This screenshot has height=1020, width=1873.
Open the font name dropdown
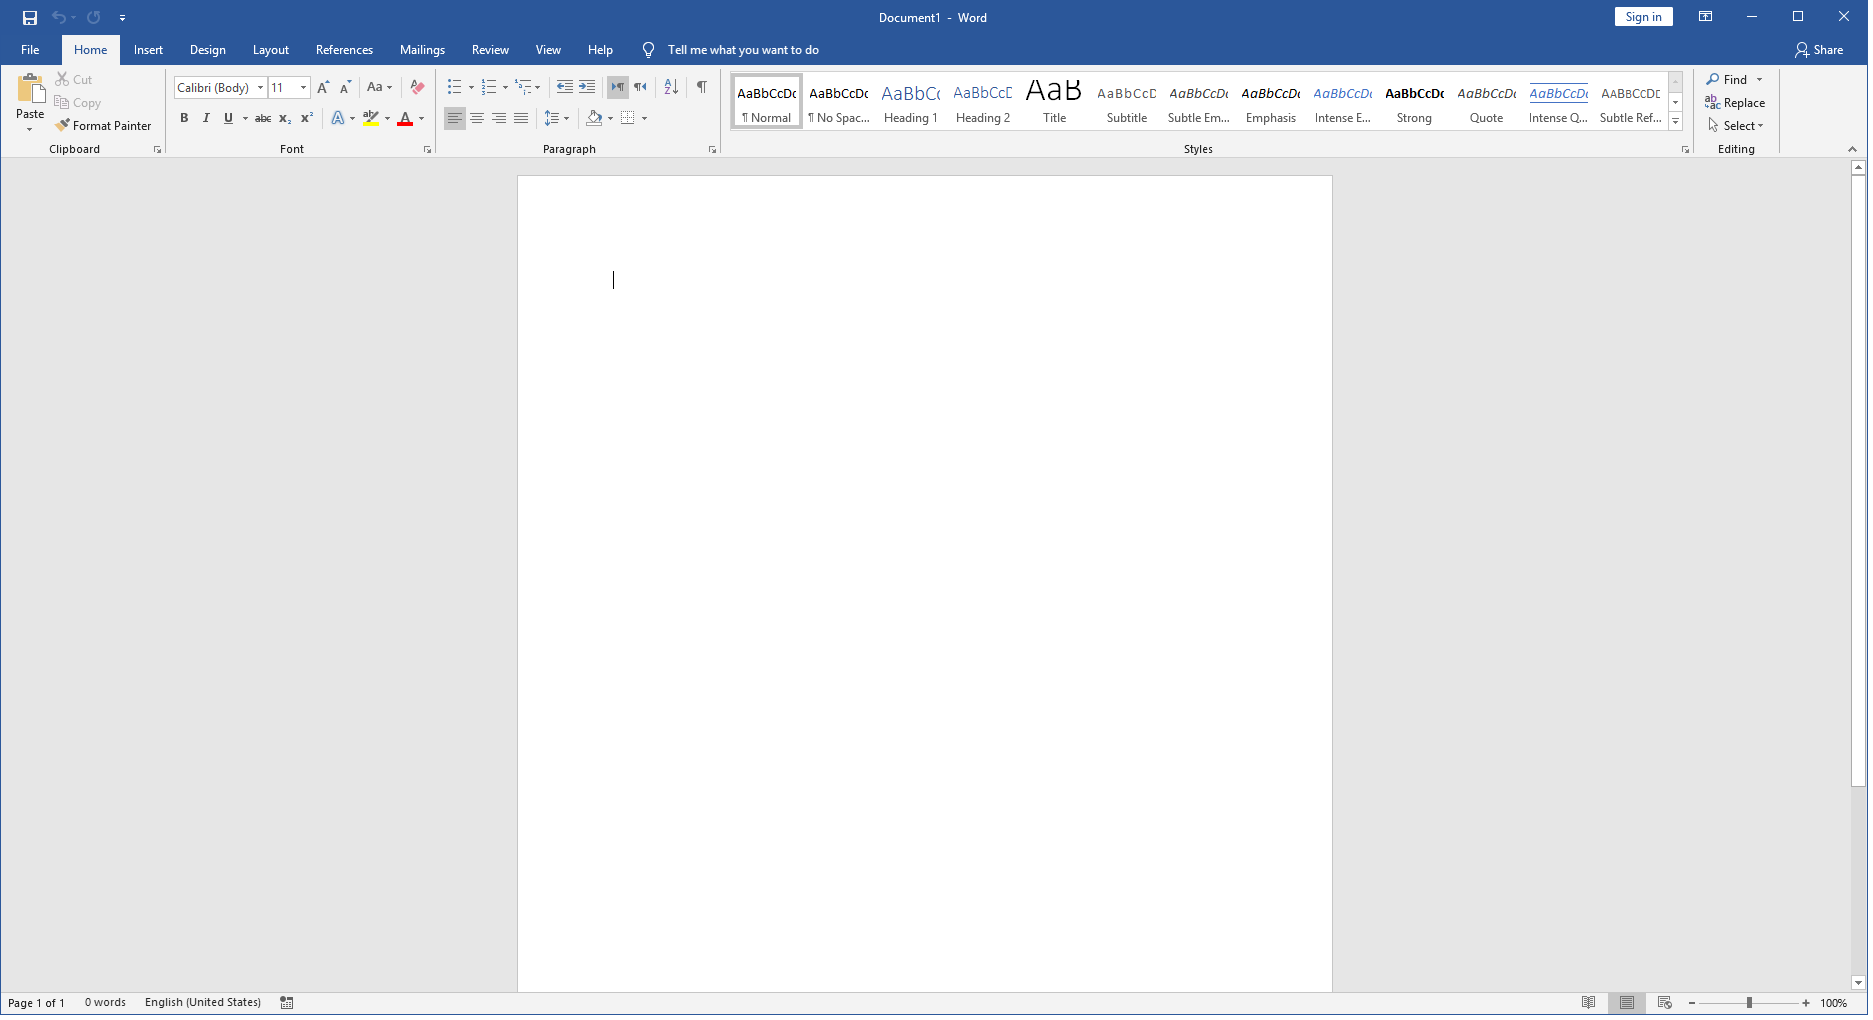259,87
